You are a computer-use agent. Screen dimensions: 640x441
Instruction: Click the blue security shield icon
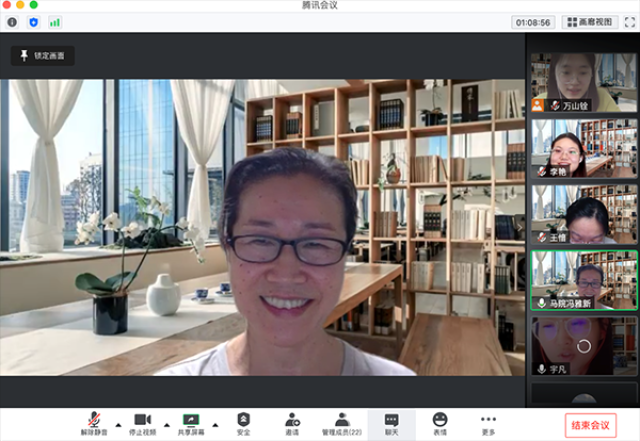click(x=33, y=21)
